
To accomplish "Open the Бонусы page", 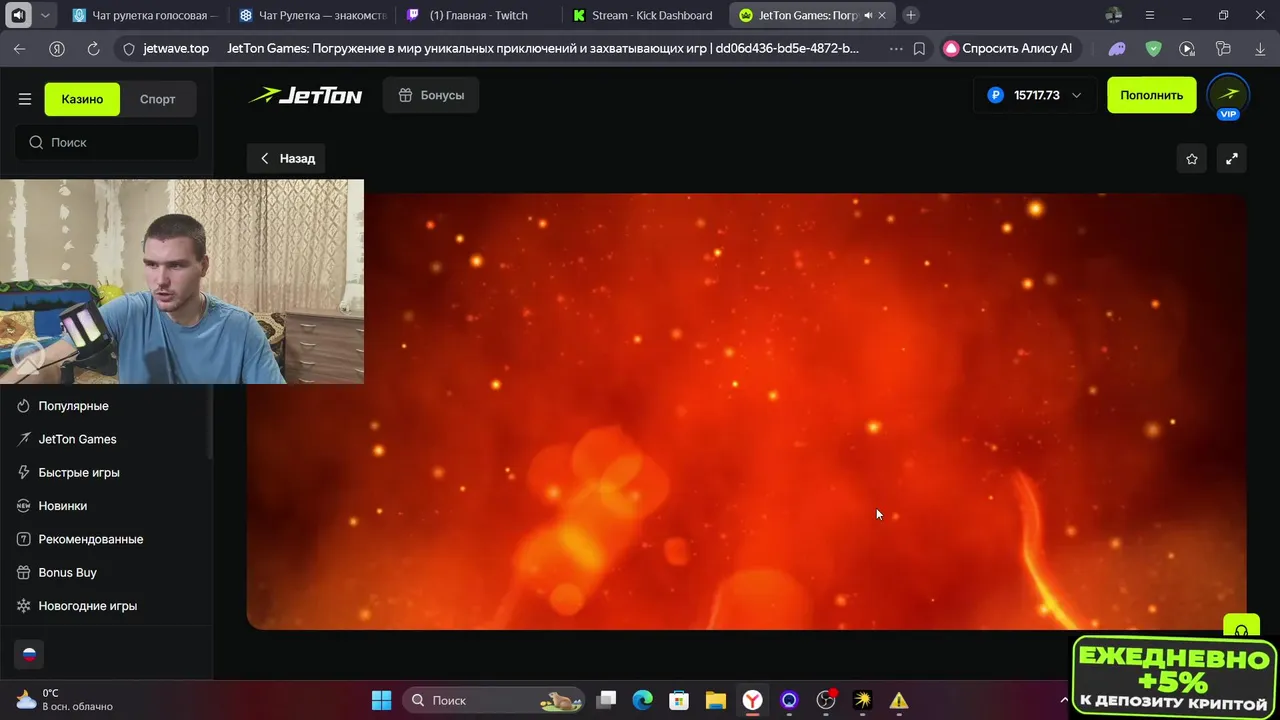I will coord(431,95).
